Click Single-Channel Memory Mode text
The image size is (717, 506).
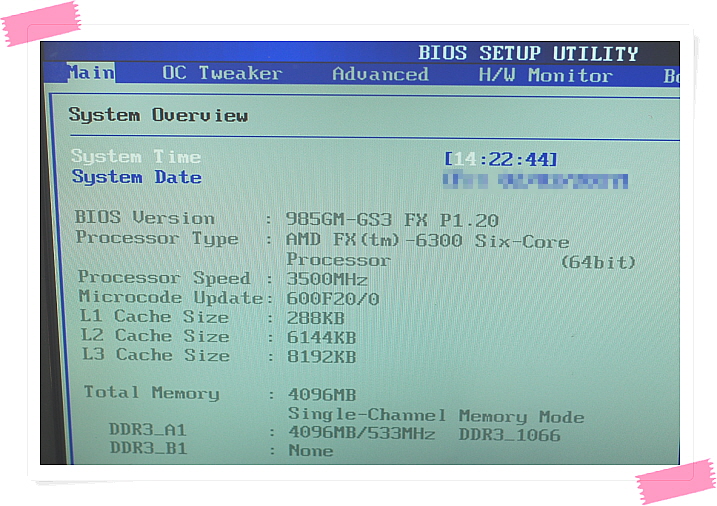436,415
